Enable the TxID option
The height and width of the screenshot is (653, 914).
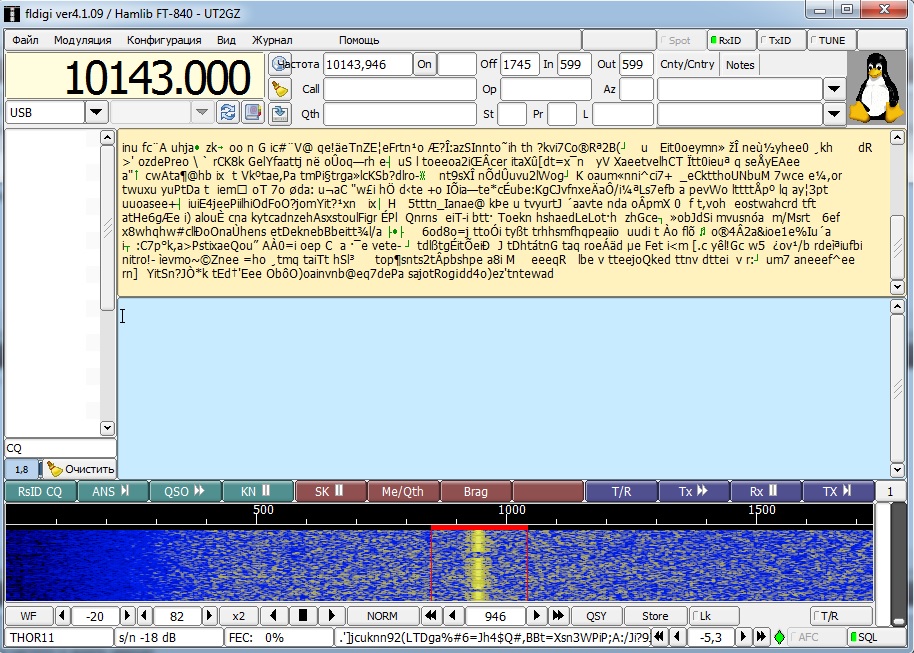coord(780,41)
